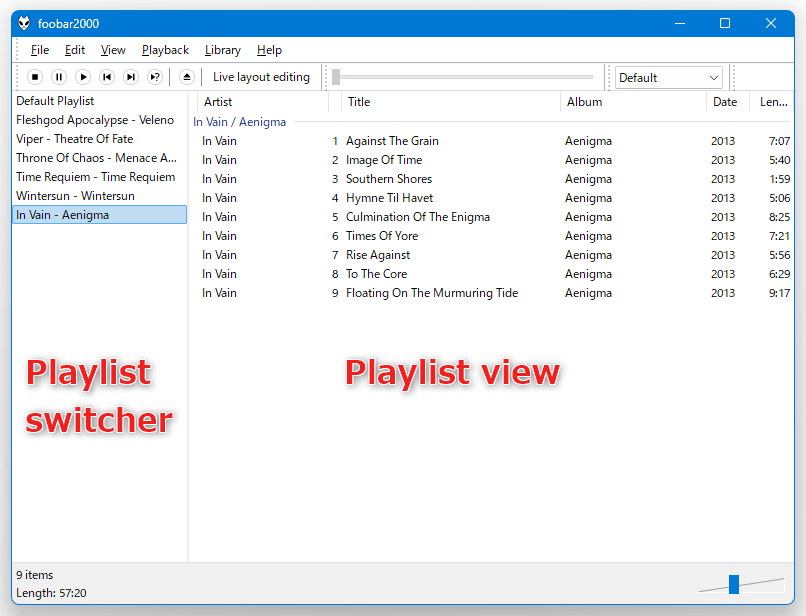Pause the current track

tap(59, 77)
